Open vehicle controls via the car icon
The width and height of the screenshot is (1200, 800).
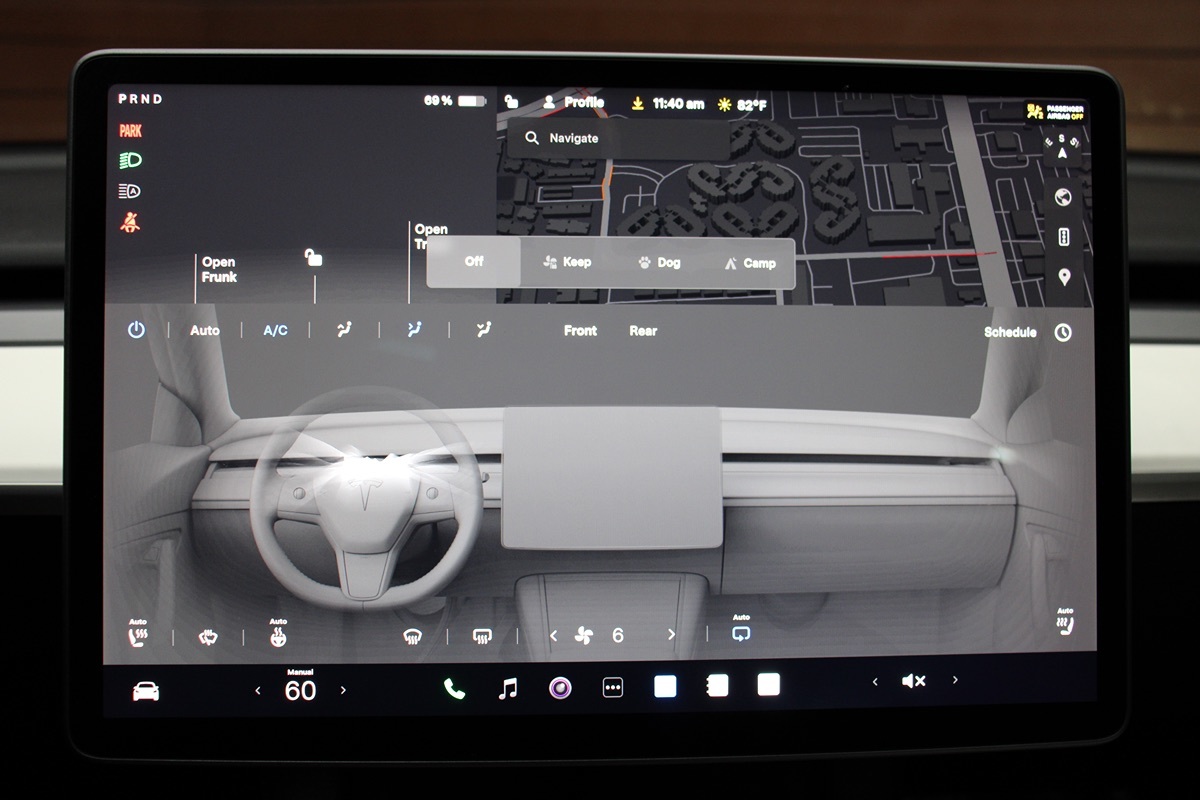click(x=146, y=691)
